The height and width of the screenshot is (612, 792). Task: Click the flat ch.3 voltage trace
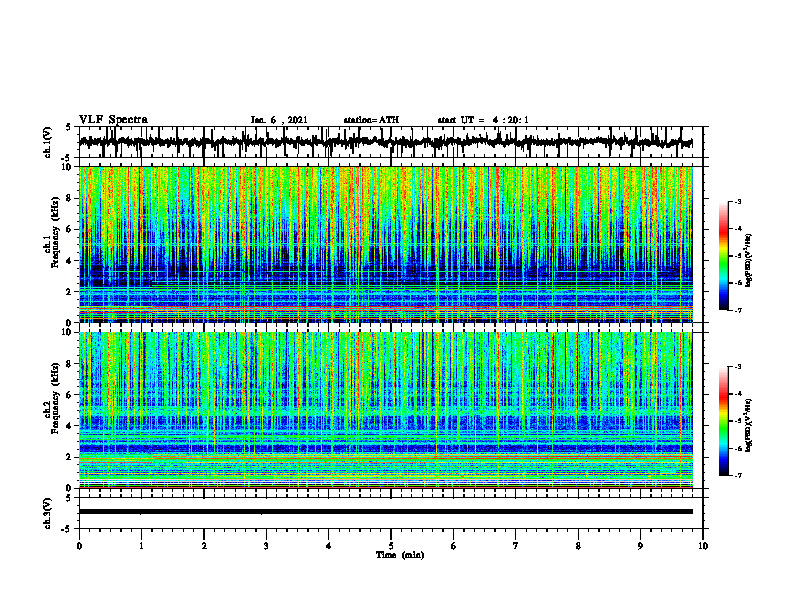pos(385,512)
